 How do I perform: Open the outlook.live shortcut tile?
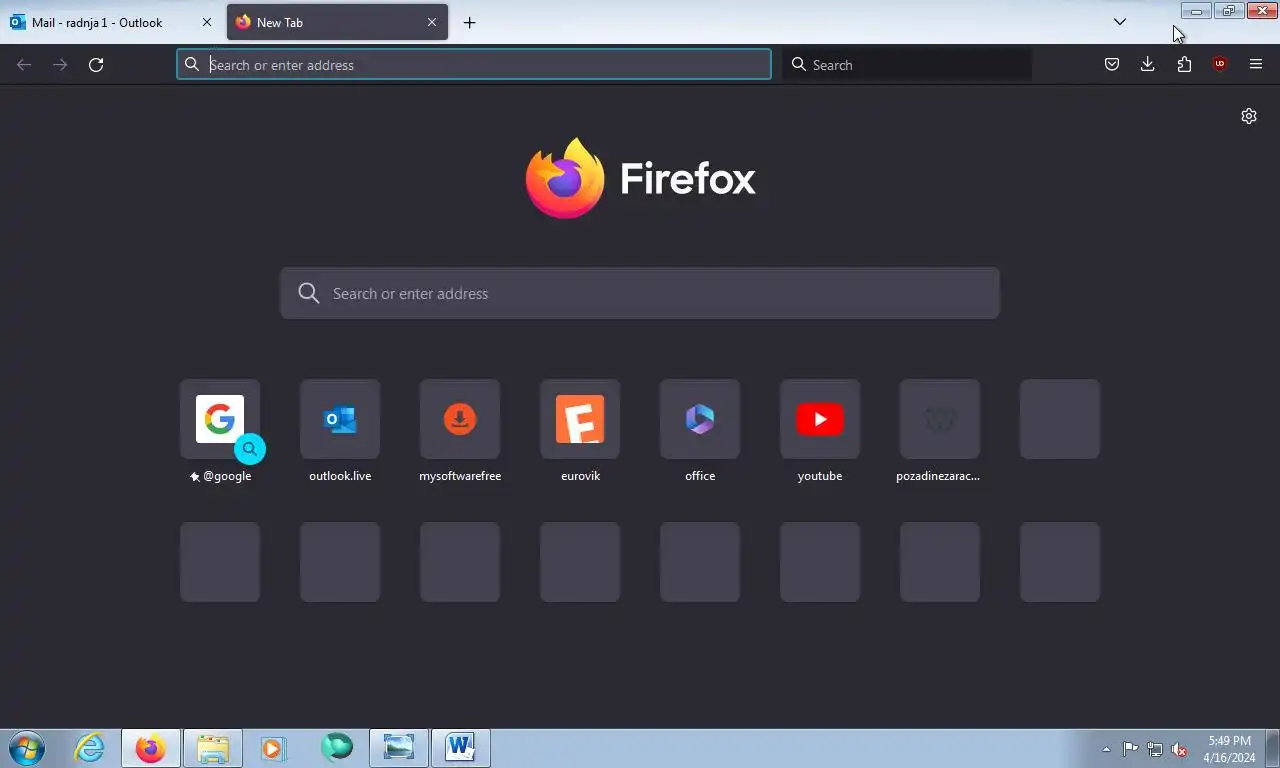340,419
